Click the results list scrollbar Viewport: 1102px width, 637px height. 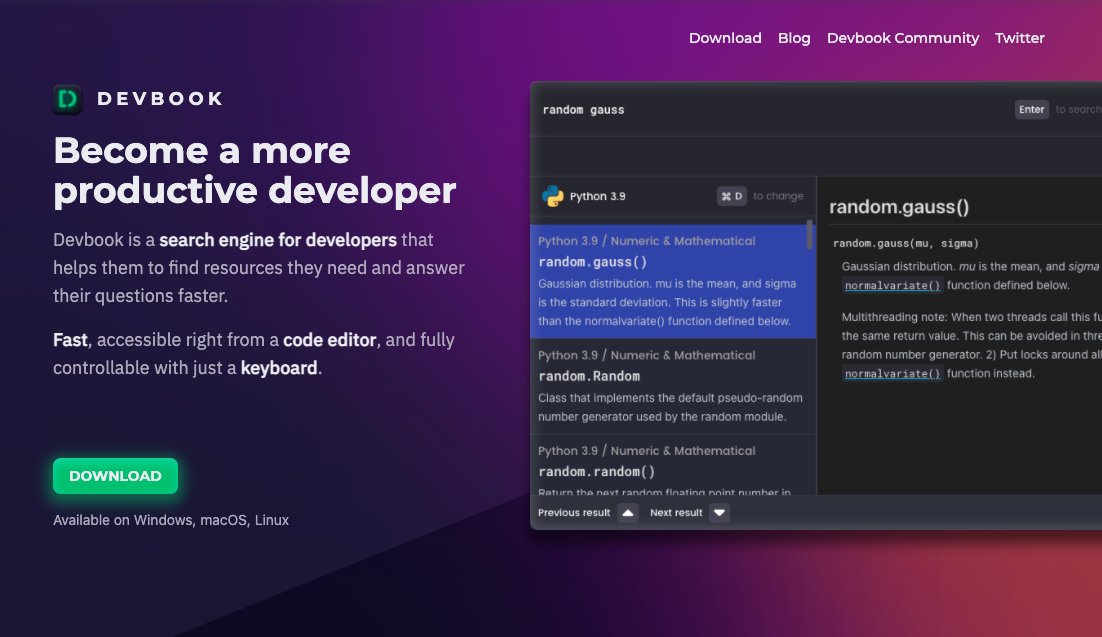tap(810, 234)
